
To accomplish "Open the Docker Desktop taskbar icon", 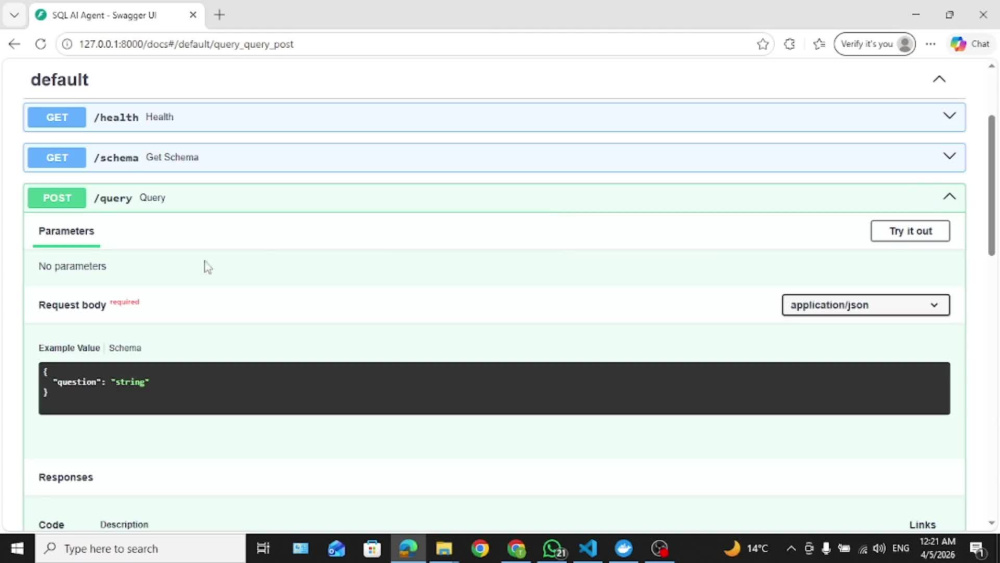I will point(623,548).
